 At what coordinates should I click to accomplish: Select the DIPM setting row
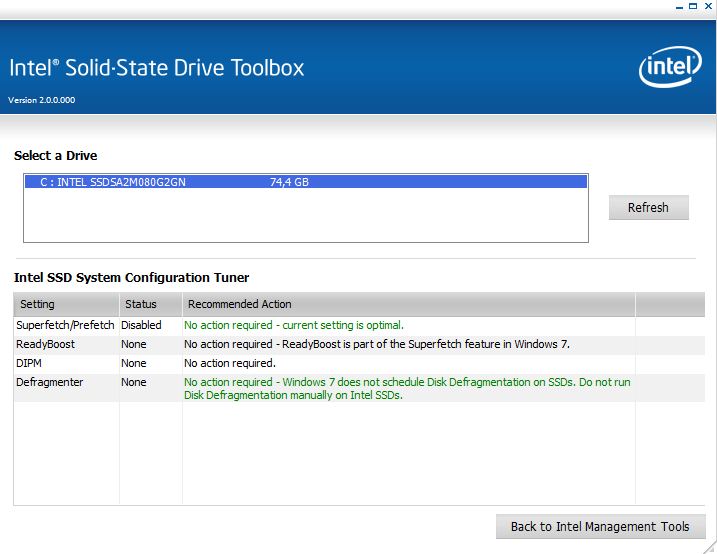point(359,363)
